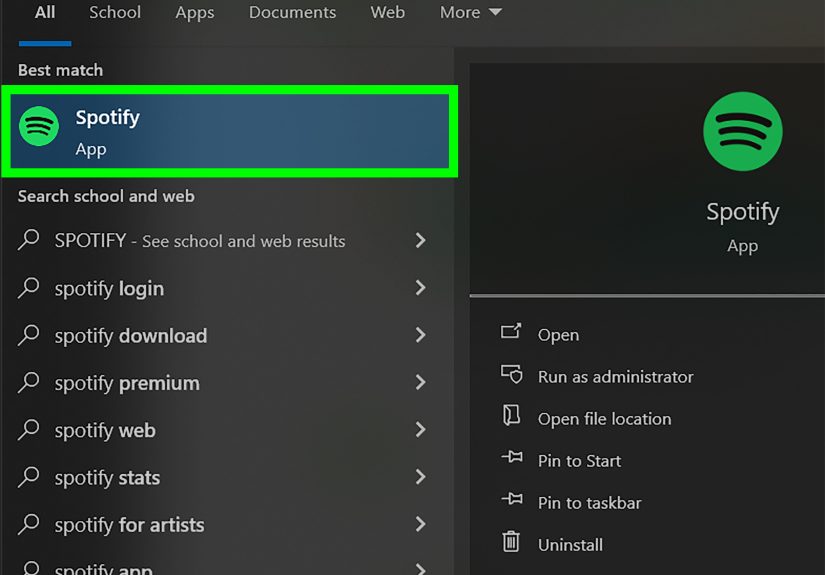Expand chevron for SPOTIFY web results
The width and height of the screenshot is (825, 575).
[420, 241]
